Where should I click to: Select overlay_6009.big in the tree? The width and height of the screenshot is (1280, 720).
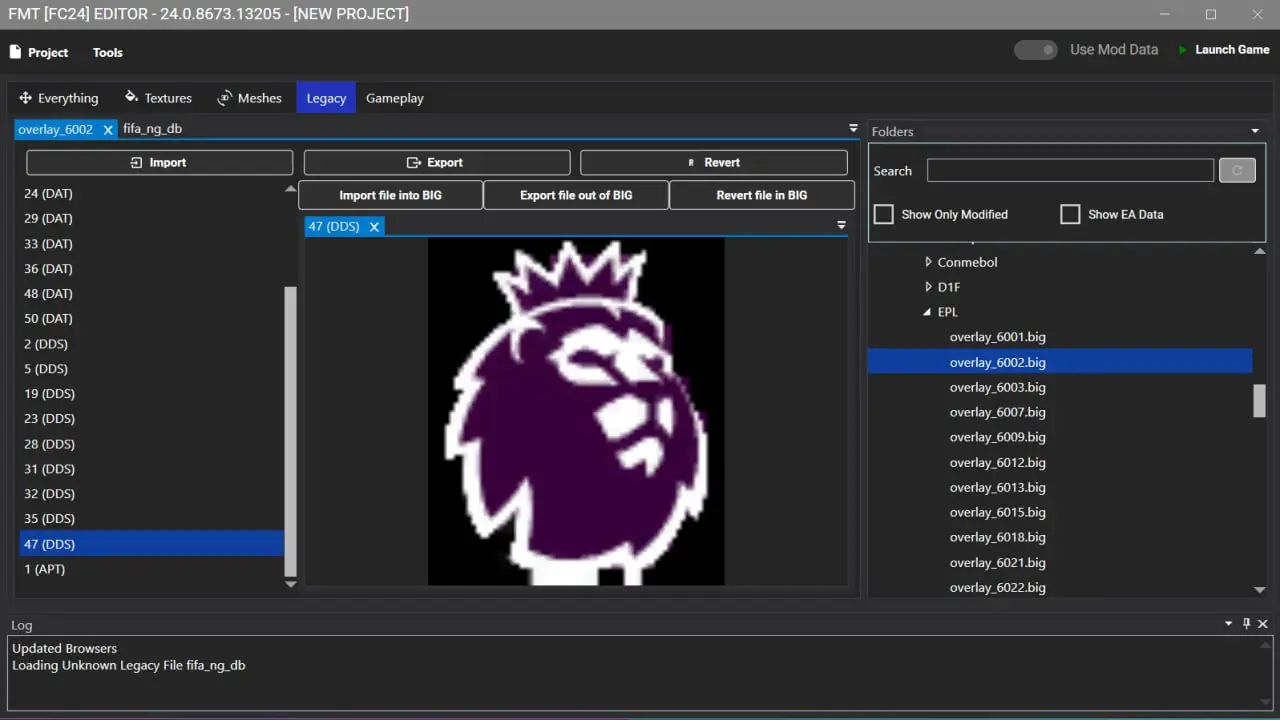[x=998, y=437]
